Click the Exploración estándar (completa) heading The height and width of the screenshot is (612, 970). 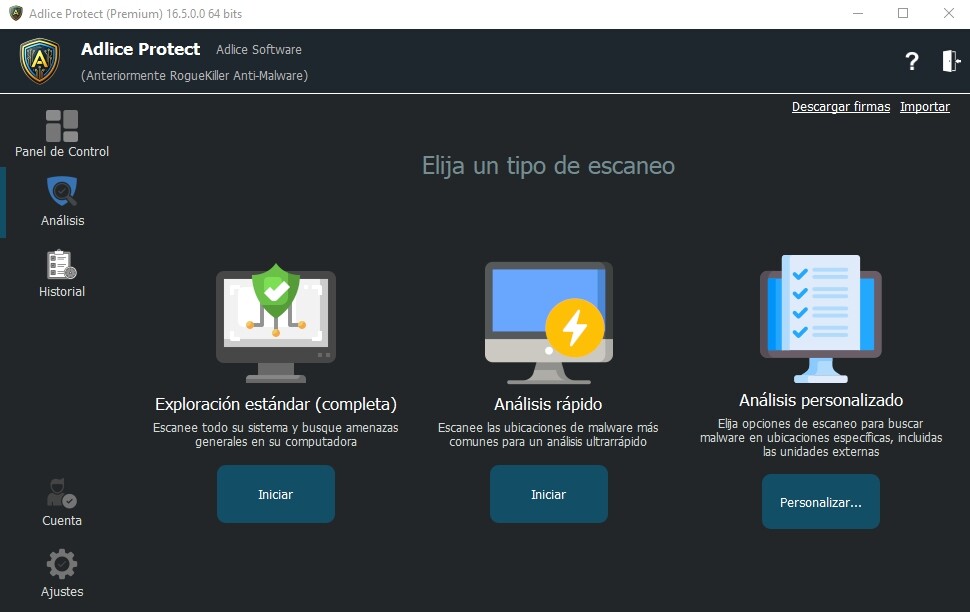tap(276, 404)
